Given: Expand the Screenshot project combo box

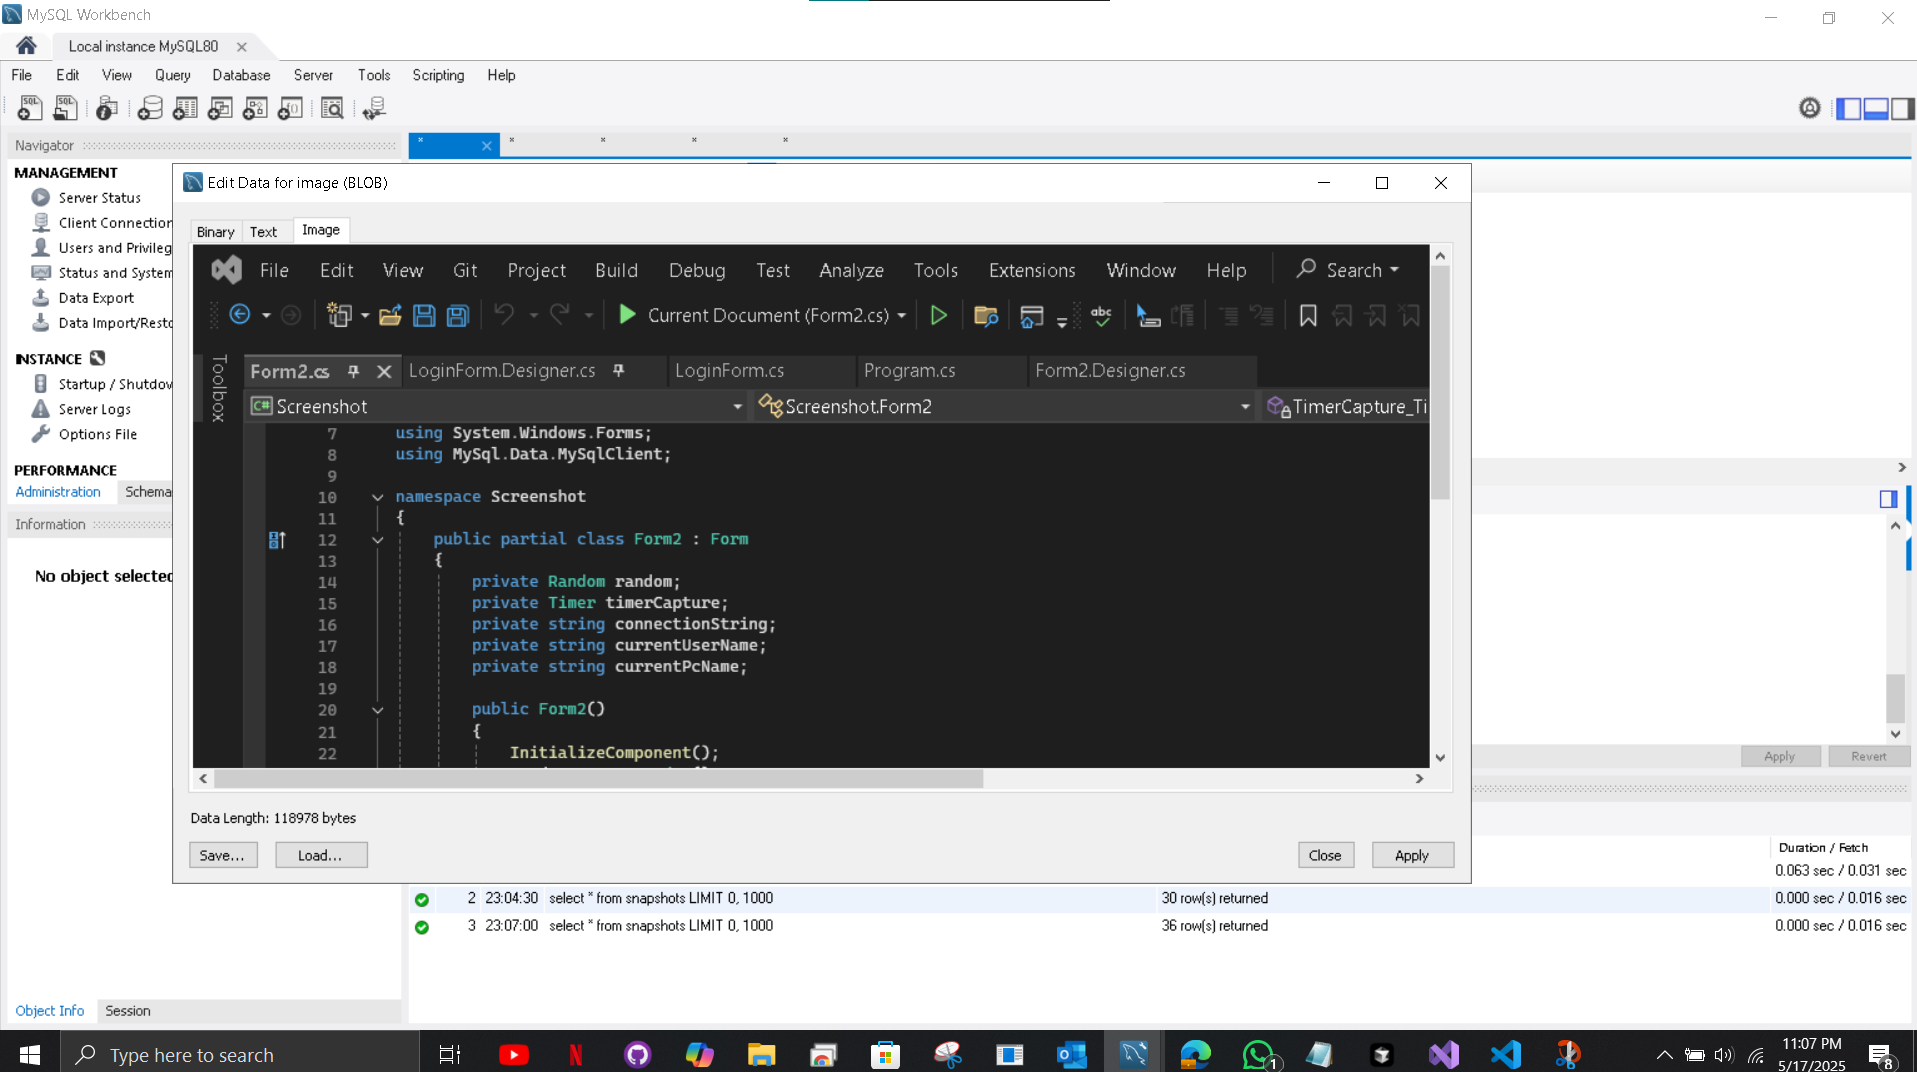Looking at the screenshot, I should pyautogui.click(x=737, y=406).
